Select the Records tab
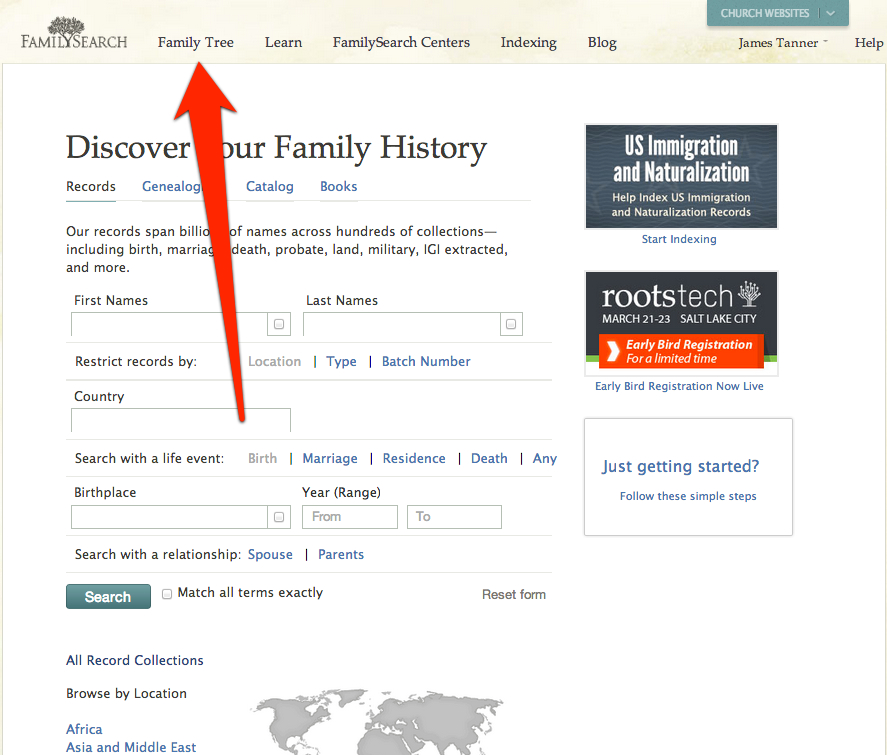Screen dimensions: 887x755 click(x=91, y=187)
